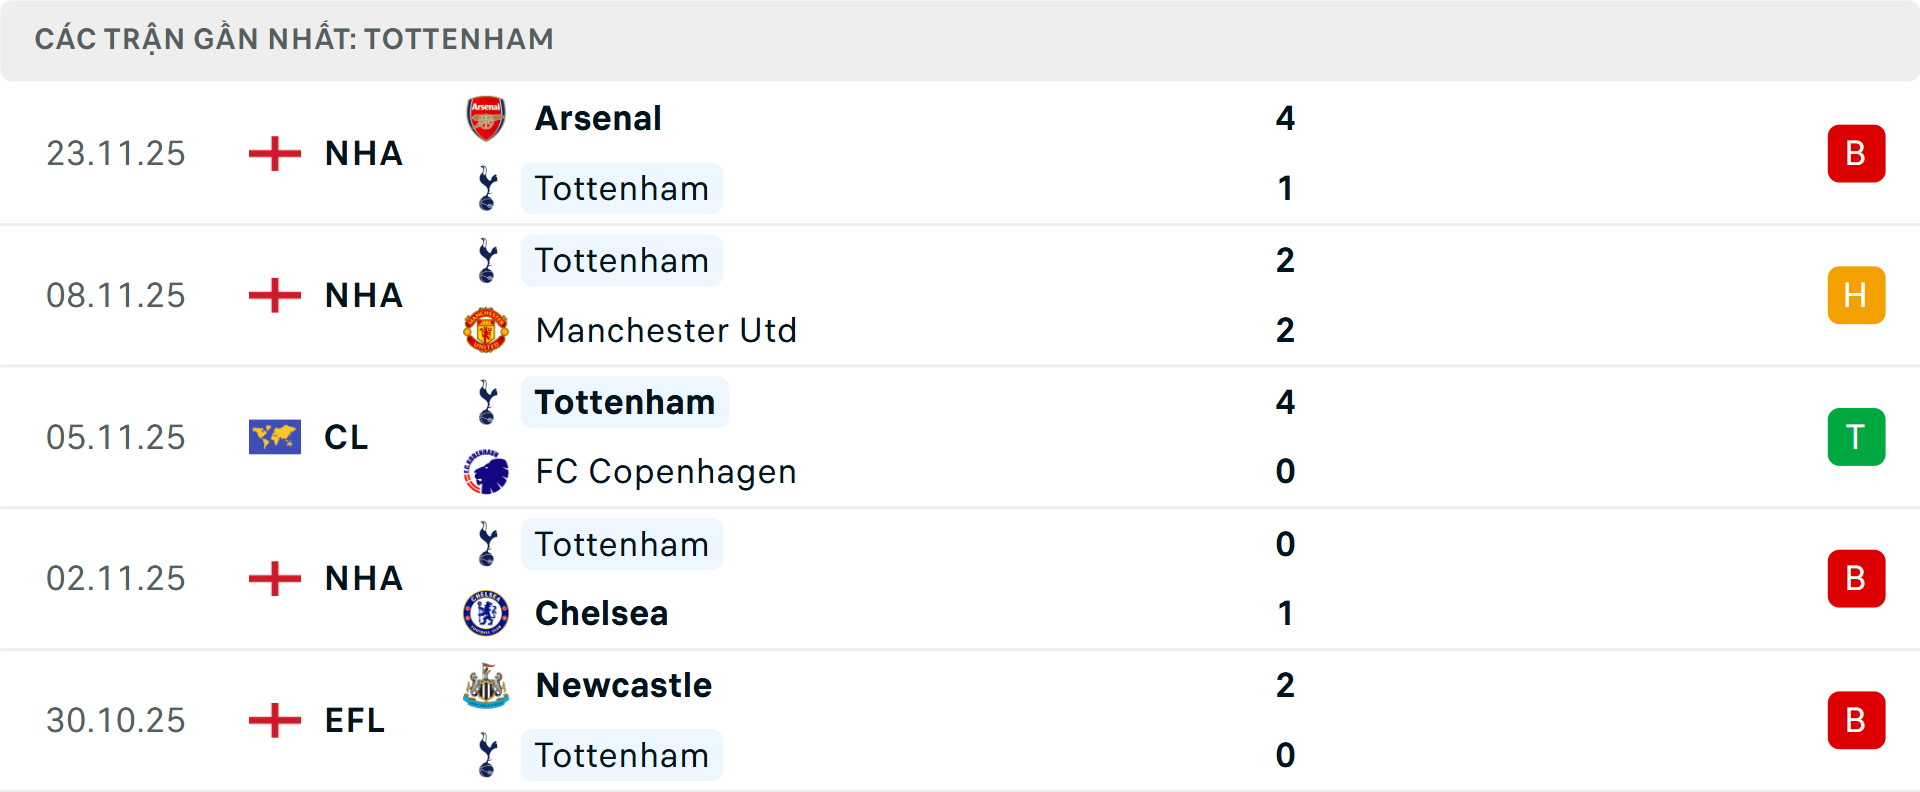Click the Tottenham team name link
Viewport: 1920px width, 792px height.
(622, 188)
